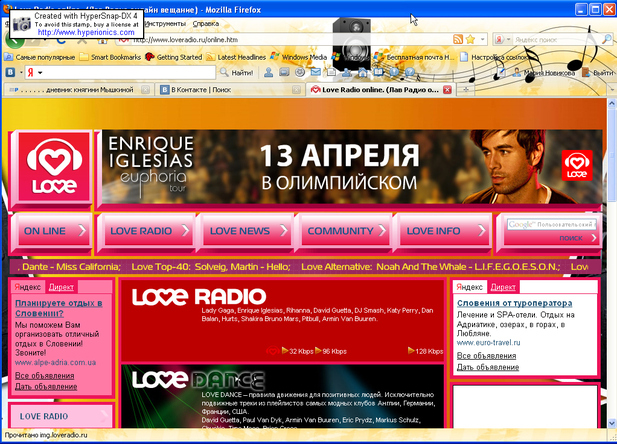Image resolution: width=617 pixels, height=444 pixels.
Task: Click the blue VK 'B' toolbar logo
Action: tap(10, 72)
